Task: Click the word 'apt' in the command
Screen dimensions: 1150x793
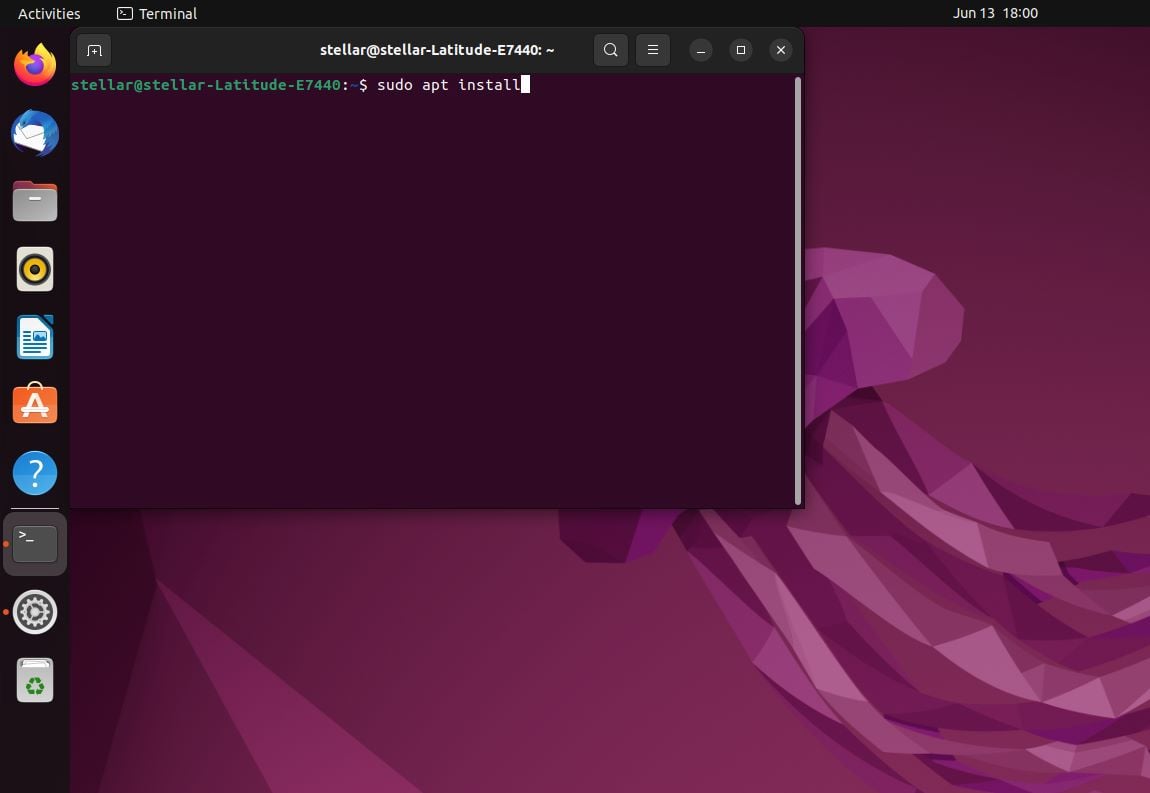Action: [x=435, y=85]
